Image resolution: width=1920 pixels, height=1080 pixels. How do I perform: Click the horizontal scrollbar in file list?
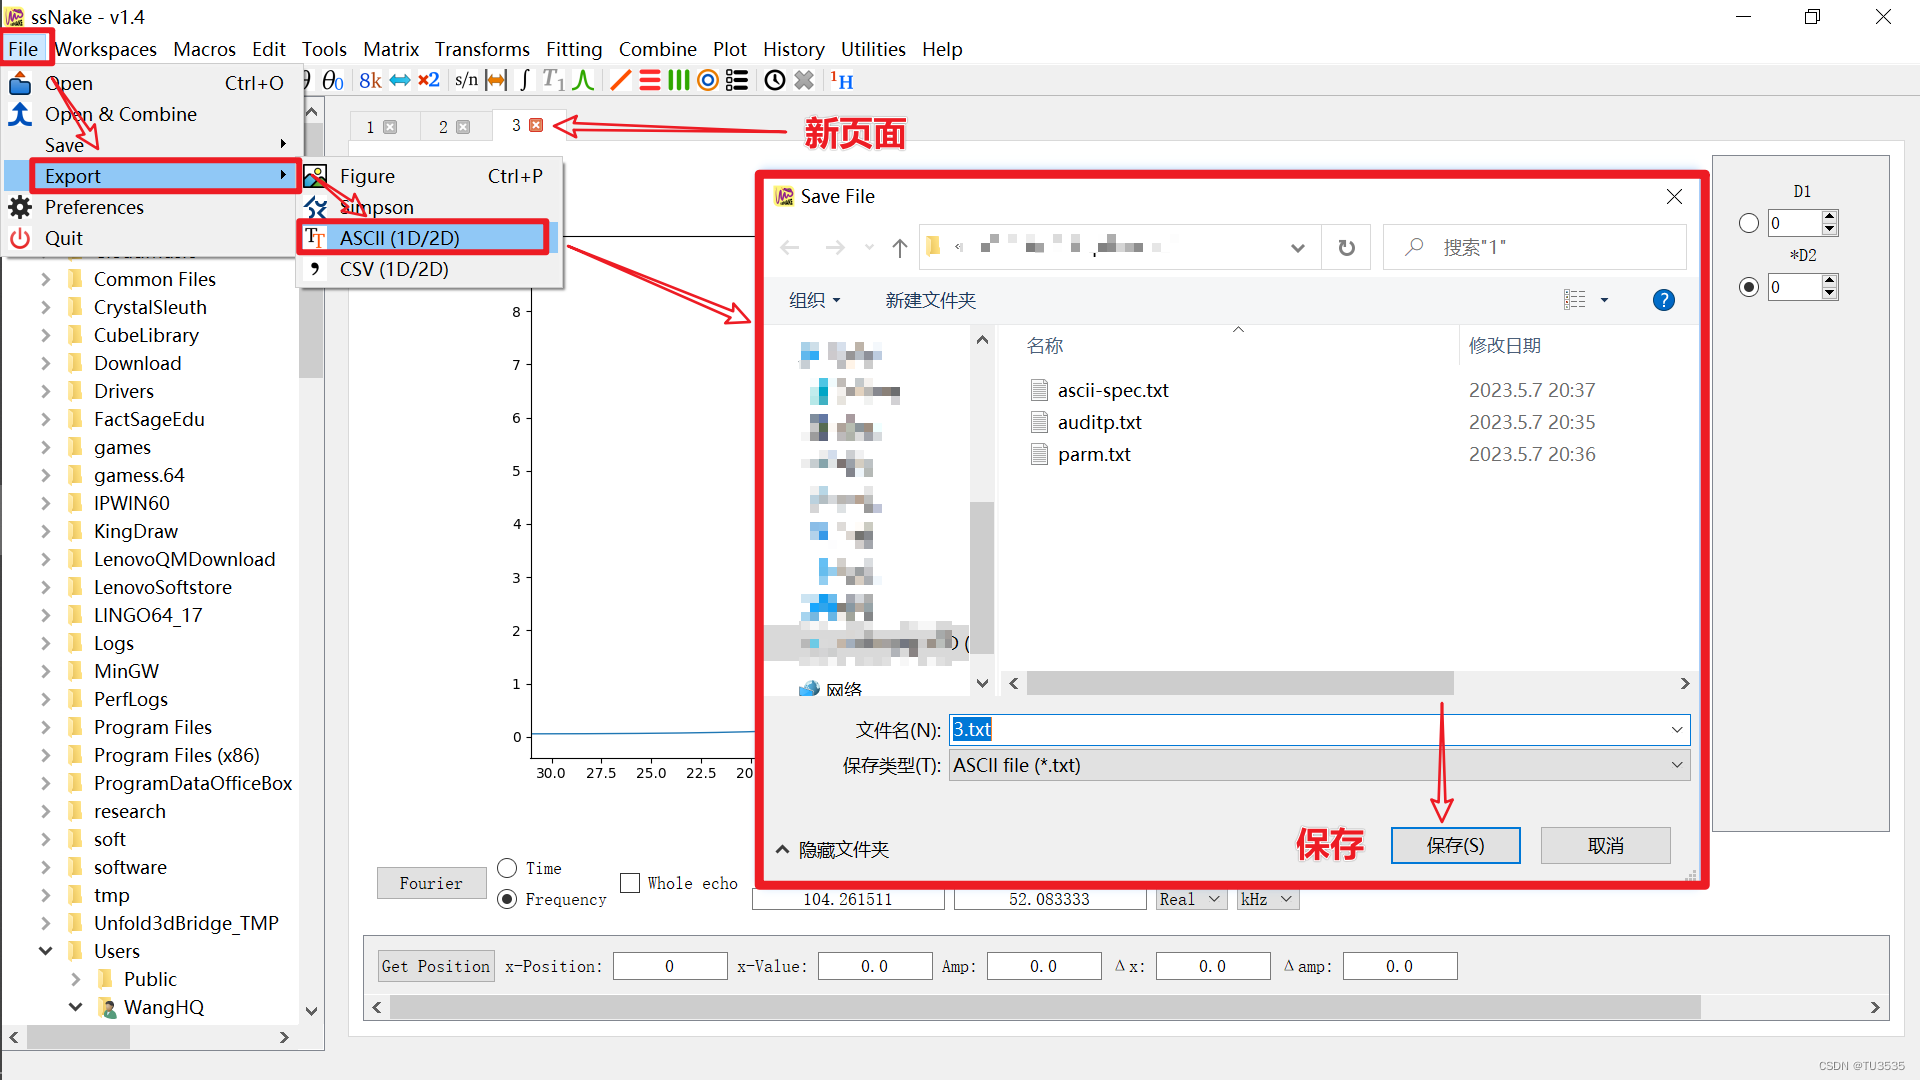coord(1240,683)
